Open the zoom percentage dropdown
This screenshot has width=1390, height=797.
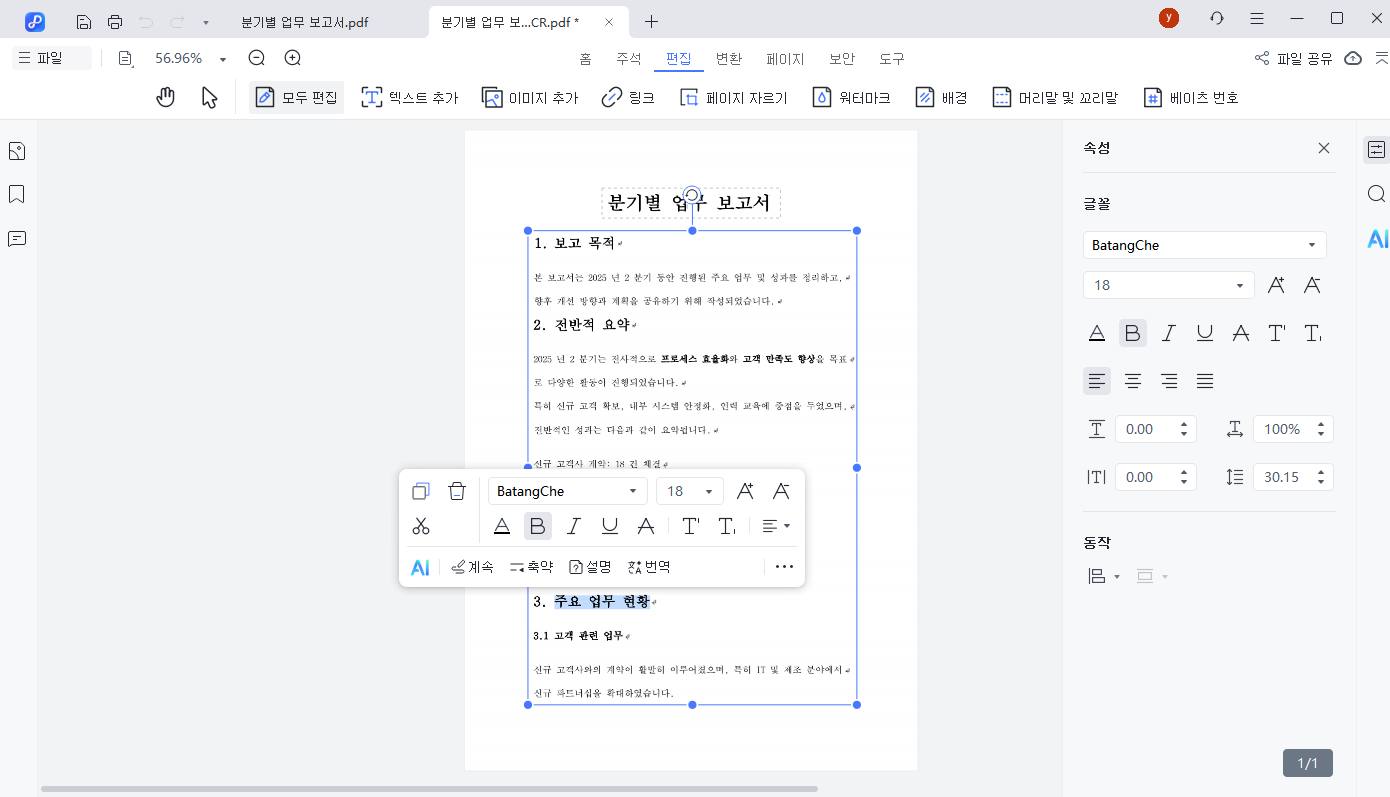(223, 59)
